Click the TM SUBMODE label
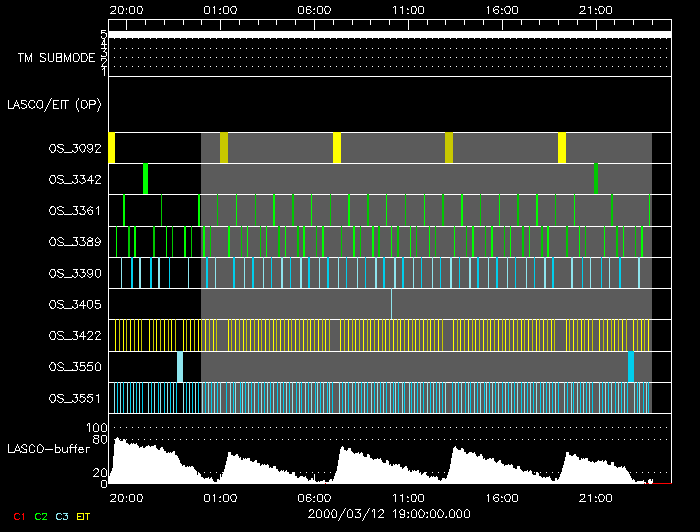 pos(57,58)
